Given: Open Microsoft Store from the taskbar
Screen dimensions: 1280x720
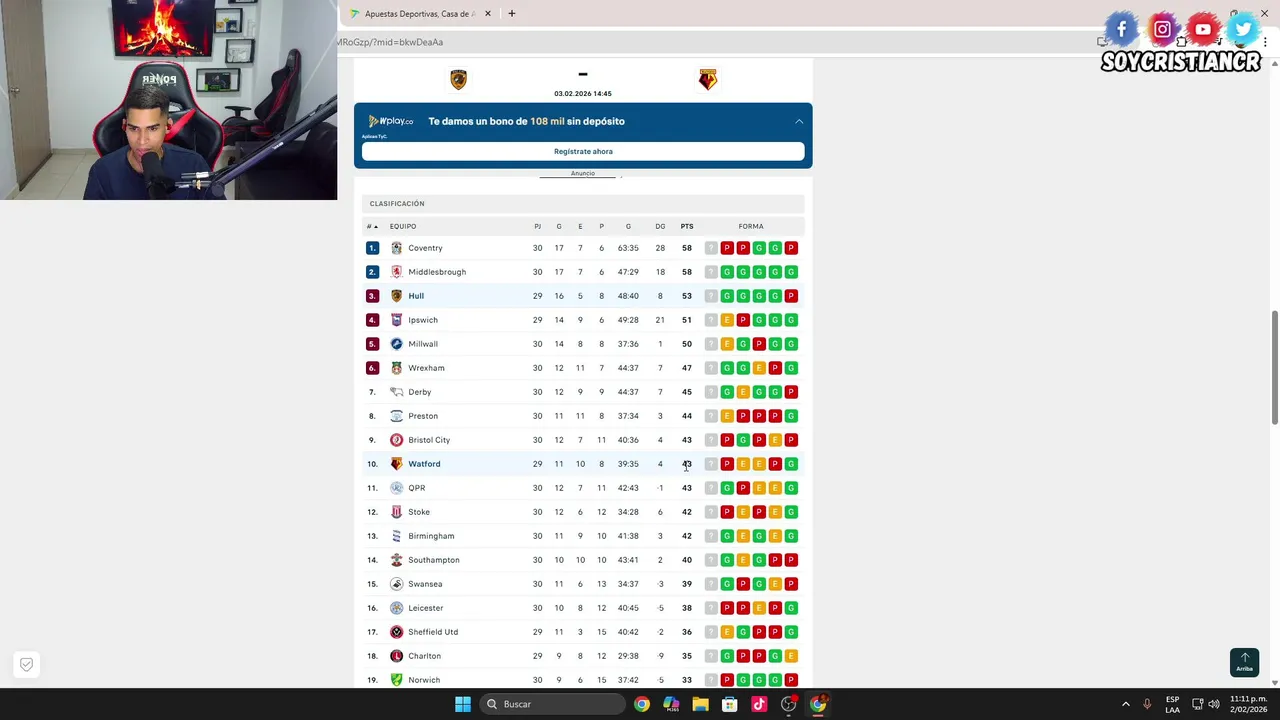Looking at the screenshot, I should click(730, 704).
